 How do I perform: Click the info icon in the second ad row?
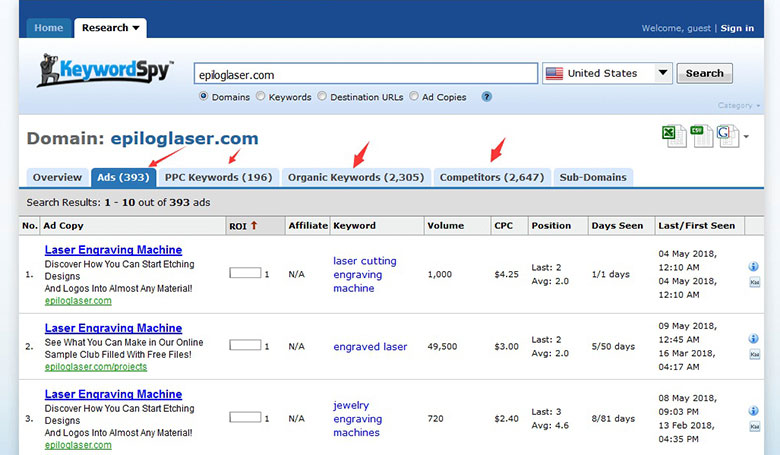pos(753,339)
